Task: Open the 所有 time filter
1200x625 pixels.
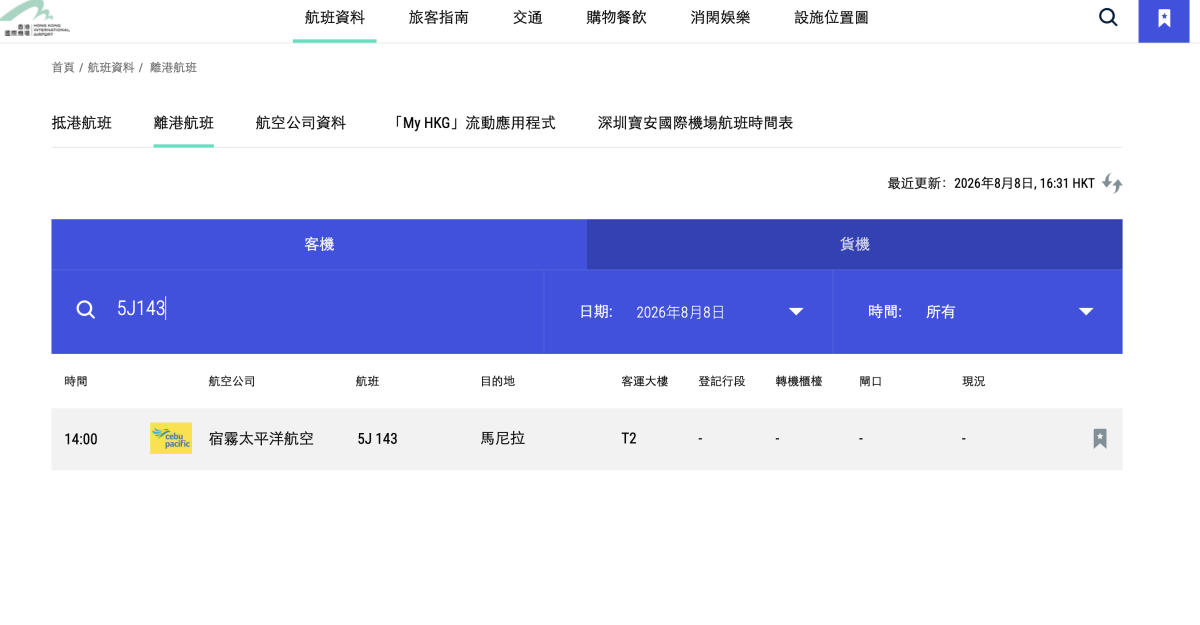Action: click(978, 312)
